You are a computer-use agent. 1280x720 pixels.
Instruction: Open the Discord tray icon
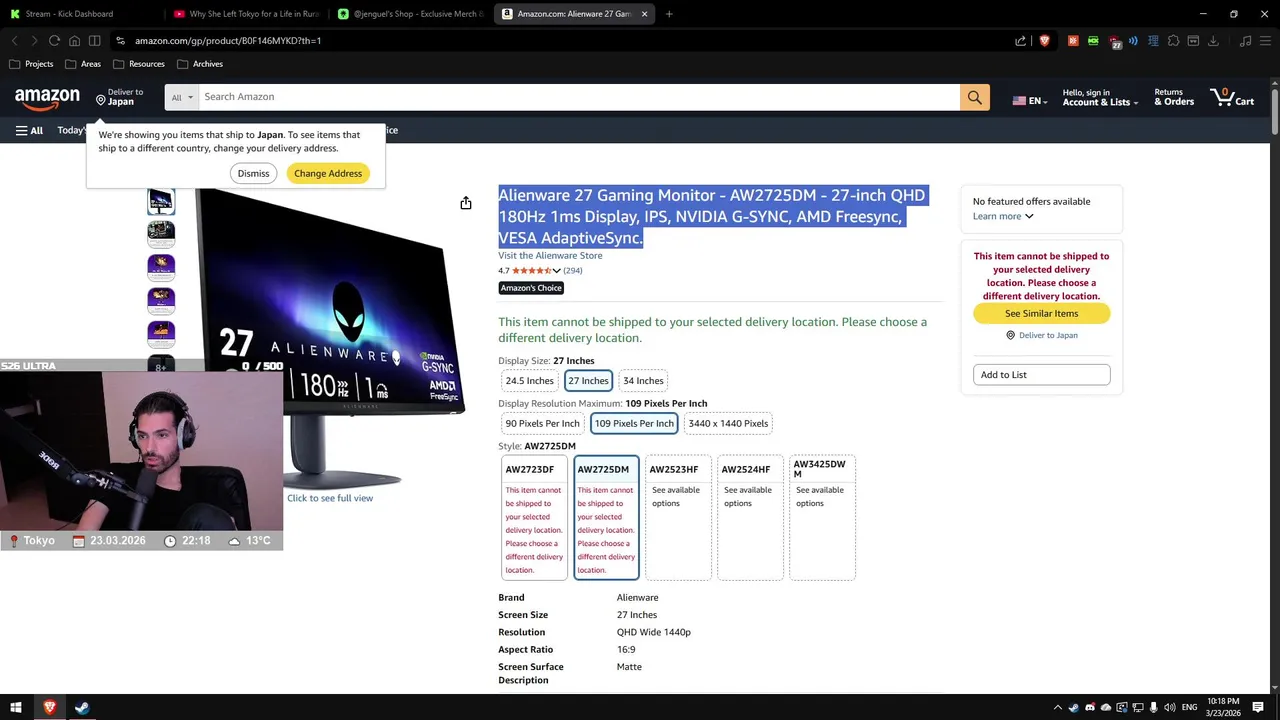point(1090,708)
